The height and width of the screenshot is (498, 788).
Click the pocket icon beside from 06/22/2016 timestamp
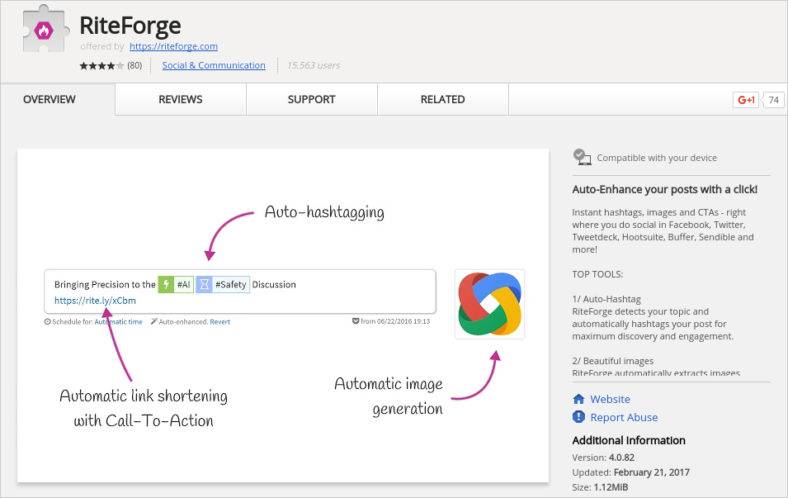click(355, 321)
